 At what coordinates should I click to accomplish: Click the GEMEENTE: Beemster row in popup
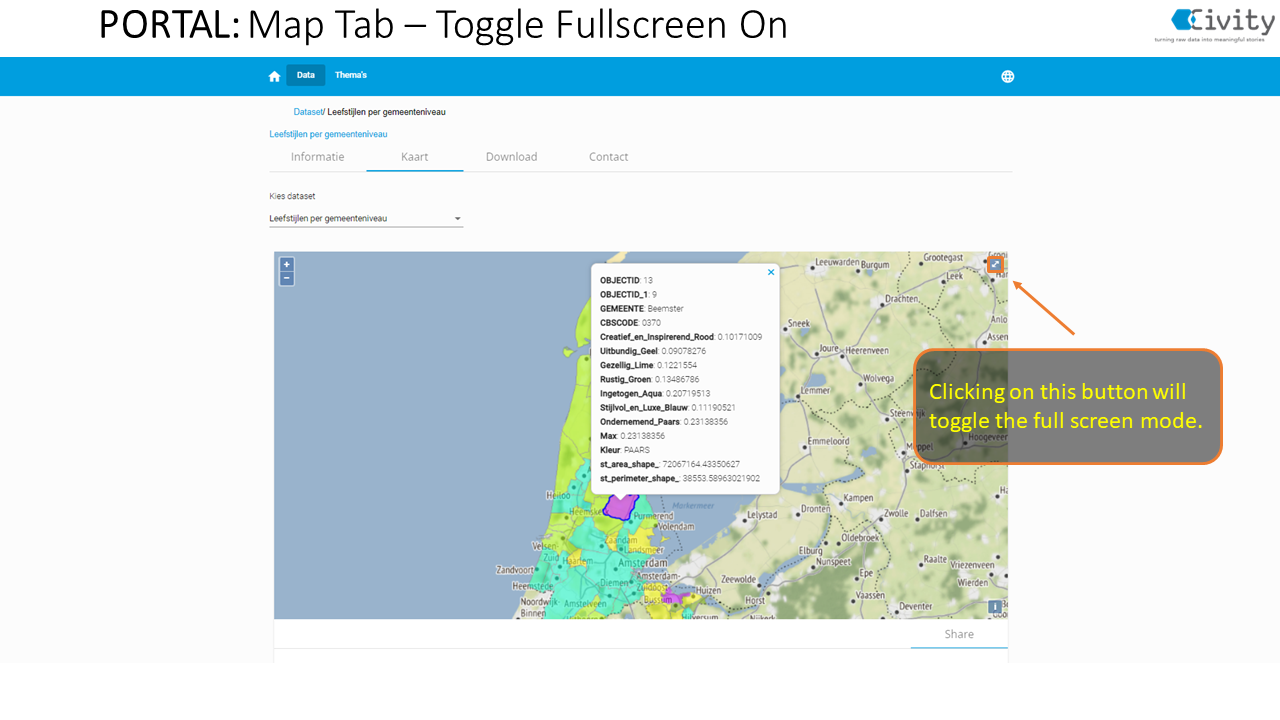pyautogui.click(x=642, y=309)
